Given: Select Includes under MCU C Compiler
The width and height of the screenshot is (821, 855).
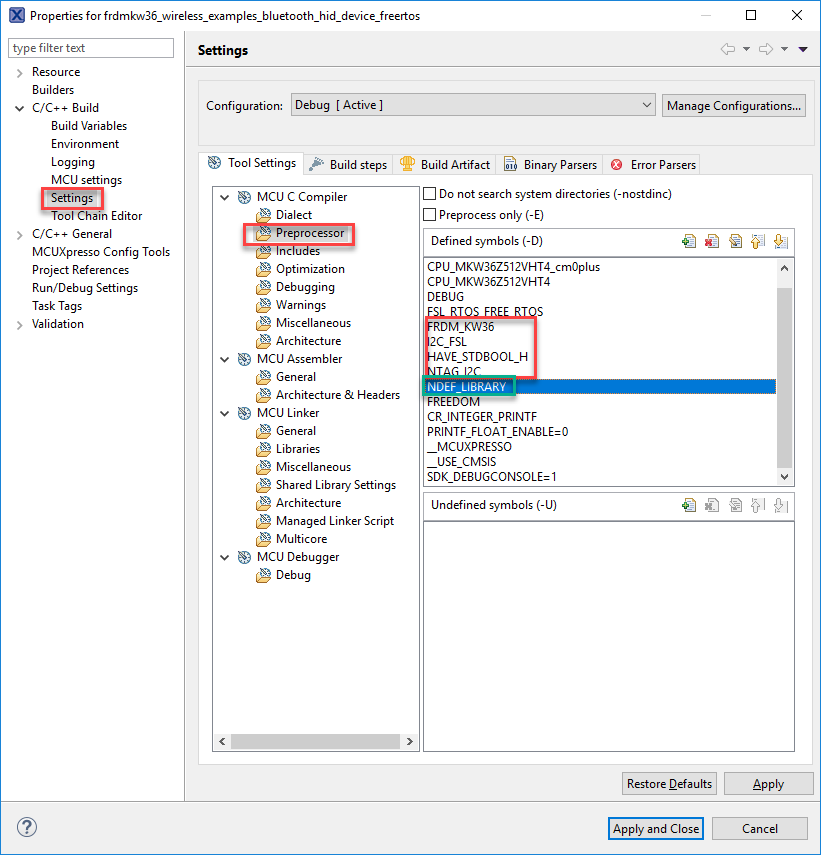Looking at the screenshot, I should (x=298, y=251).
